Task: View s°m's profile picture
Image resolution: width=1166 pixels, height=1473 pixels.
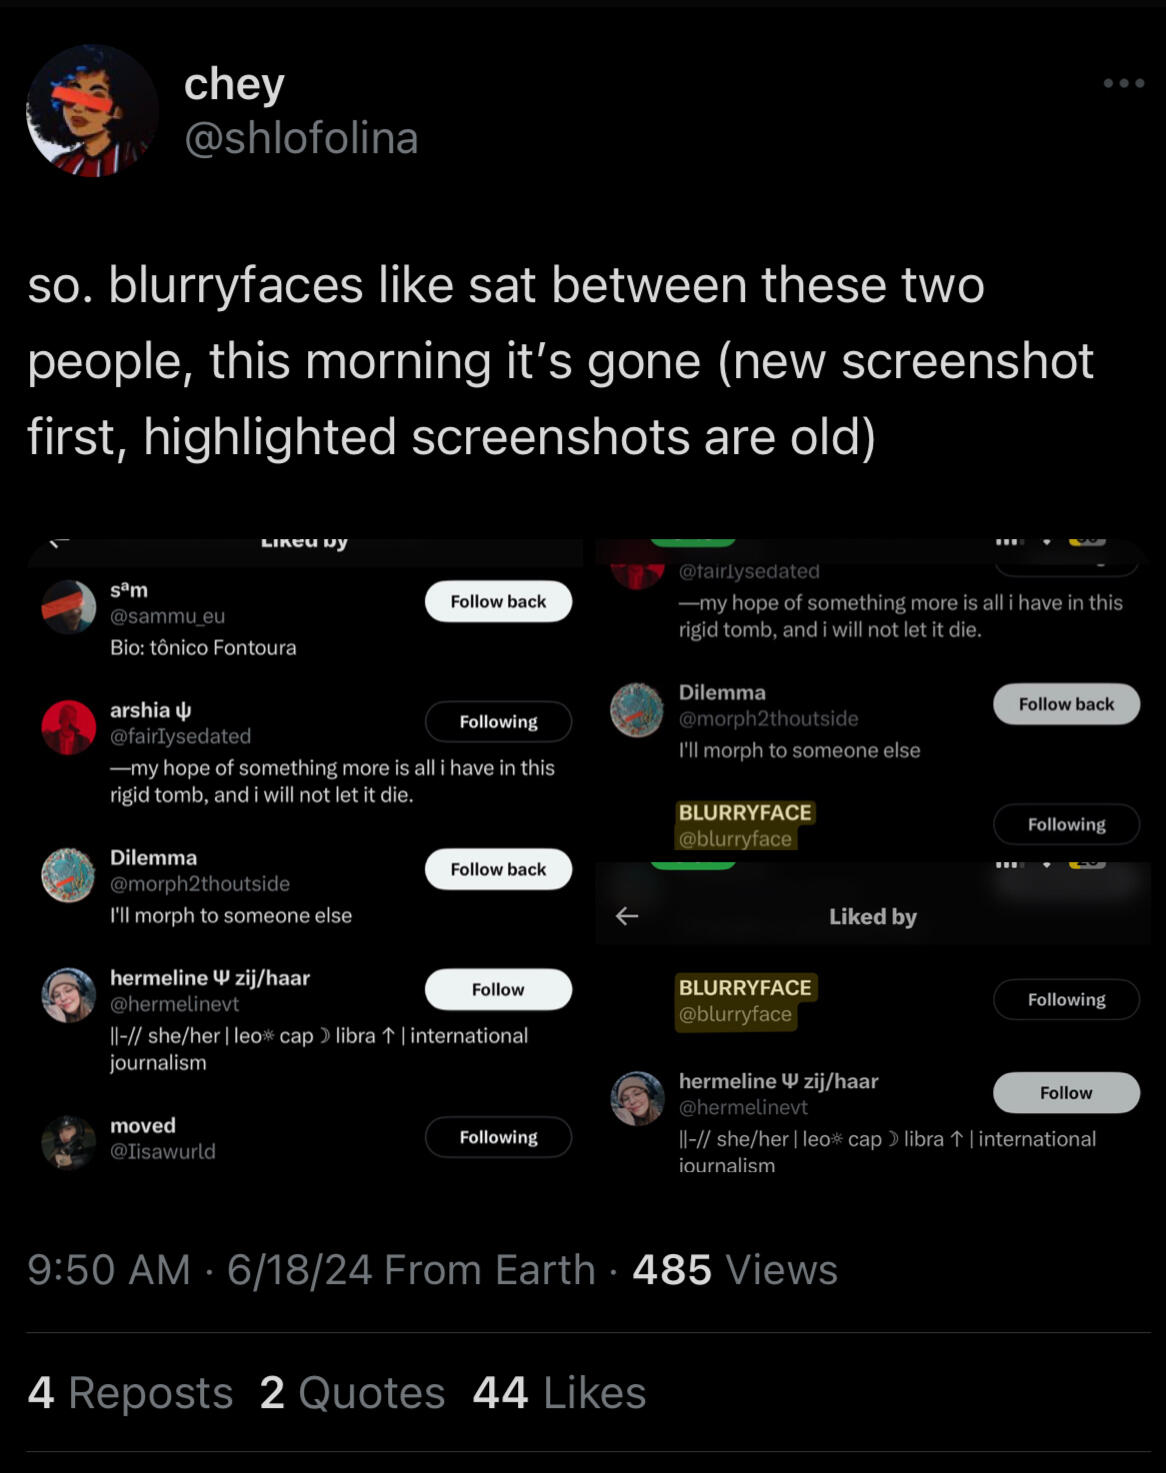Action: click(68, 606)
